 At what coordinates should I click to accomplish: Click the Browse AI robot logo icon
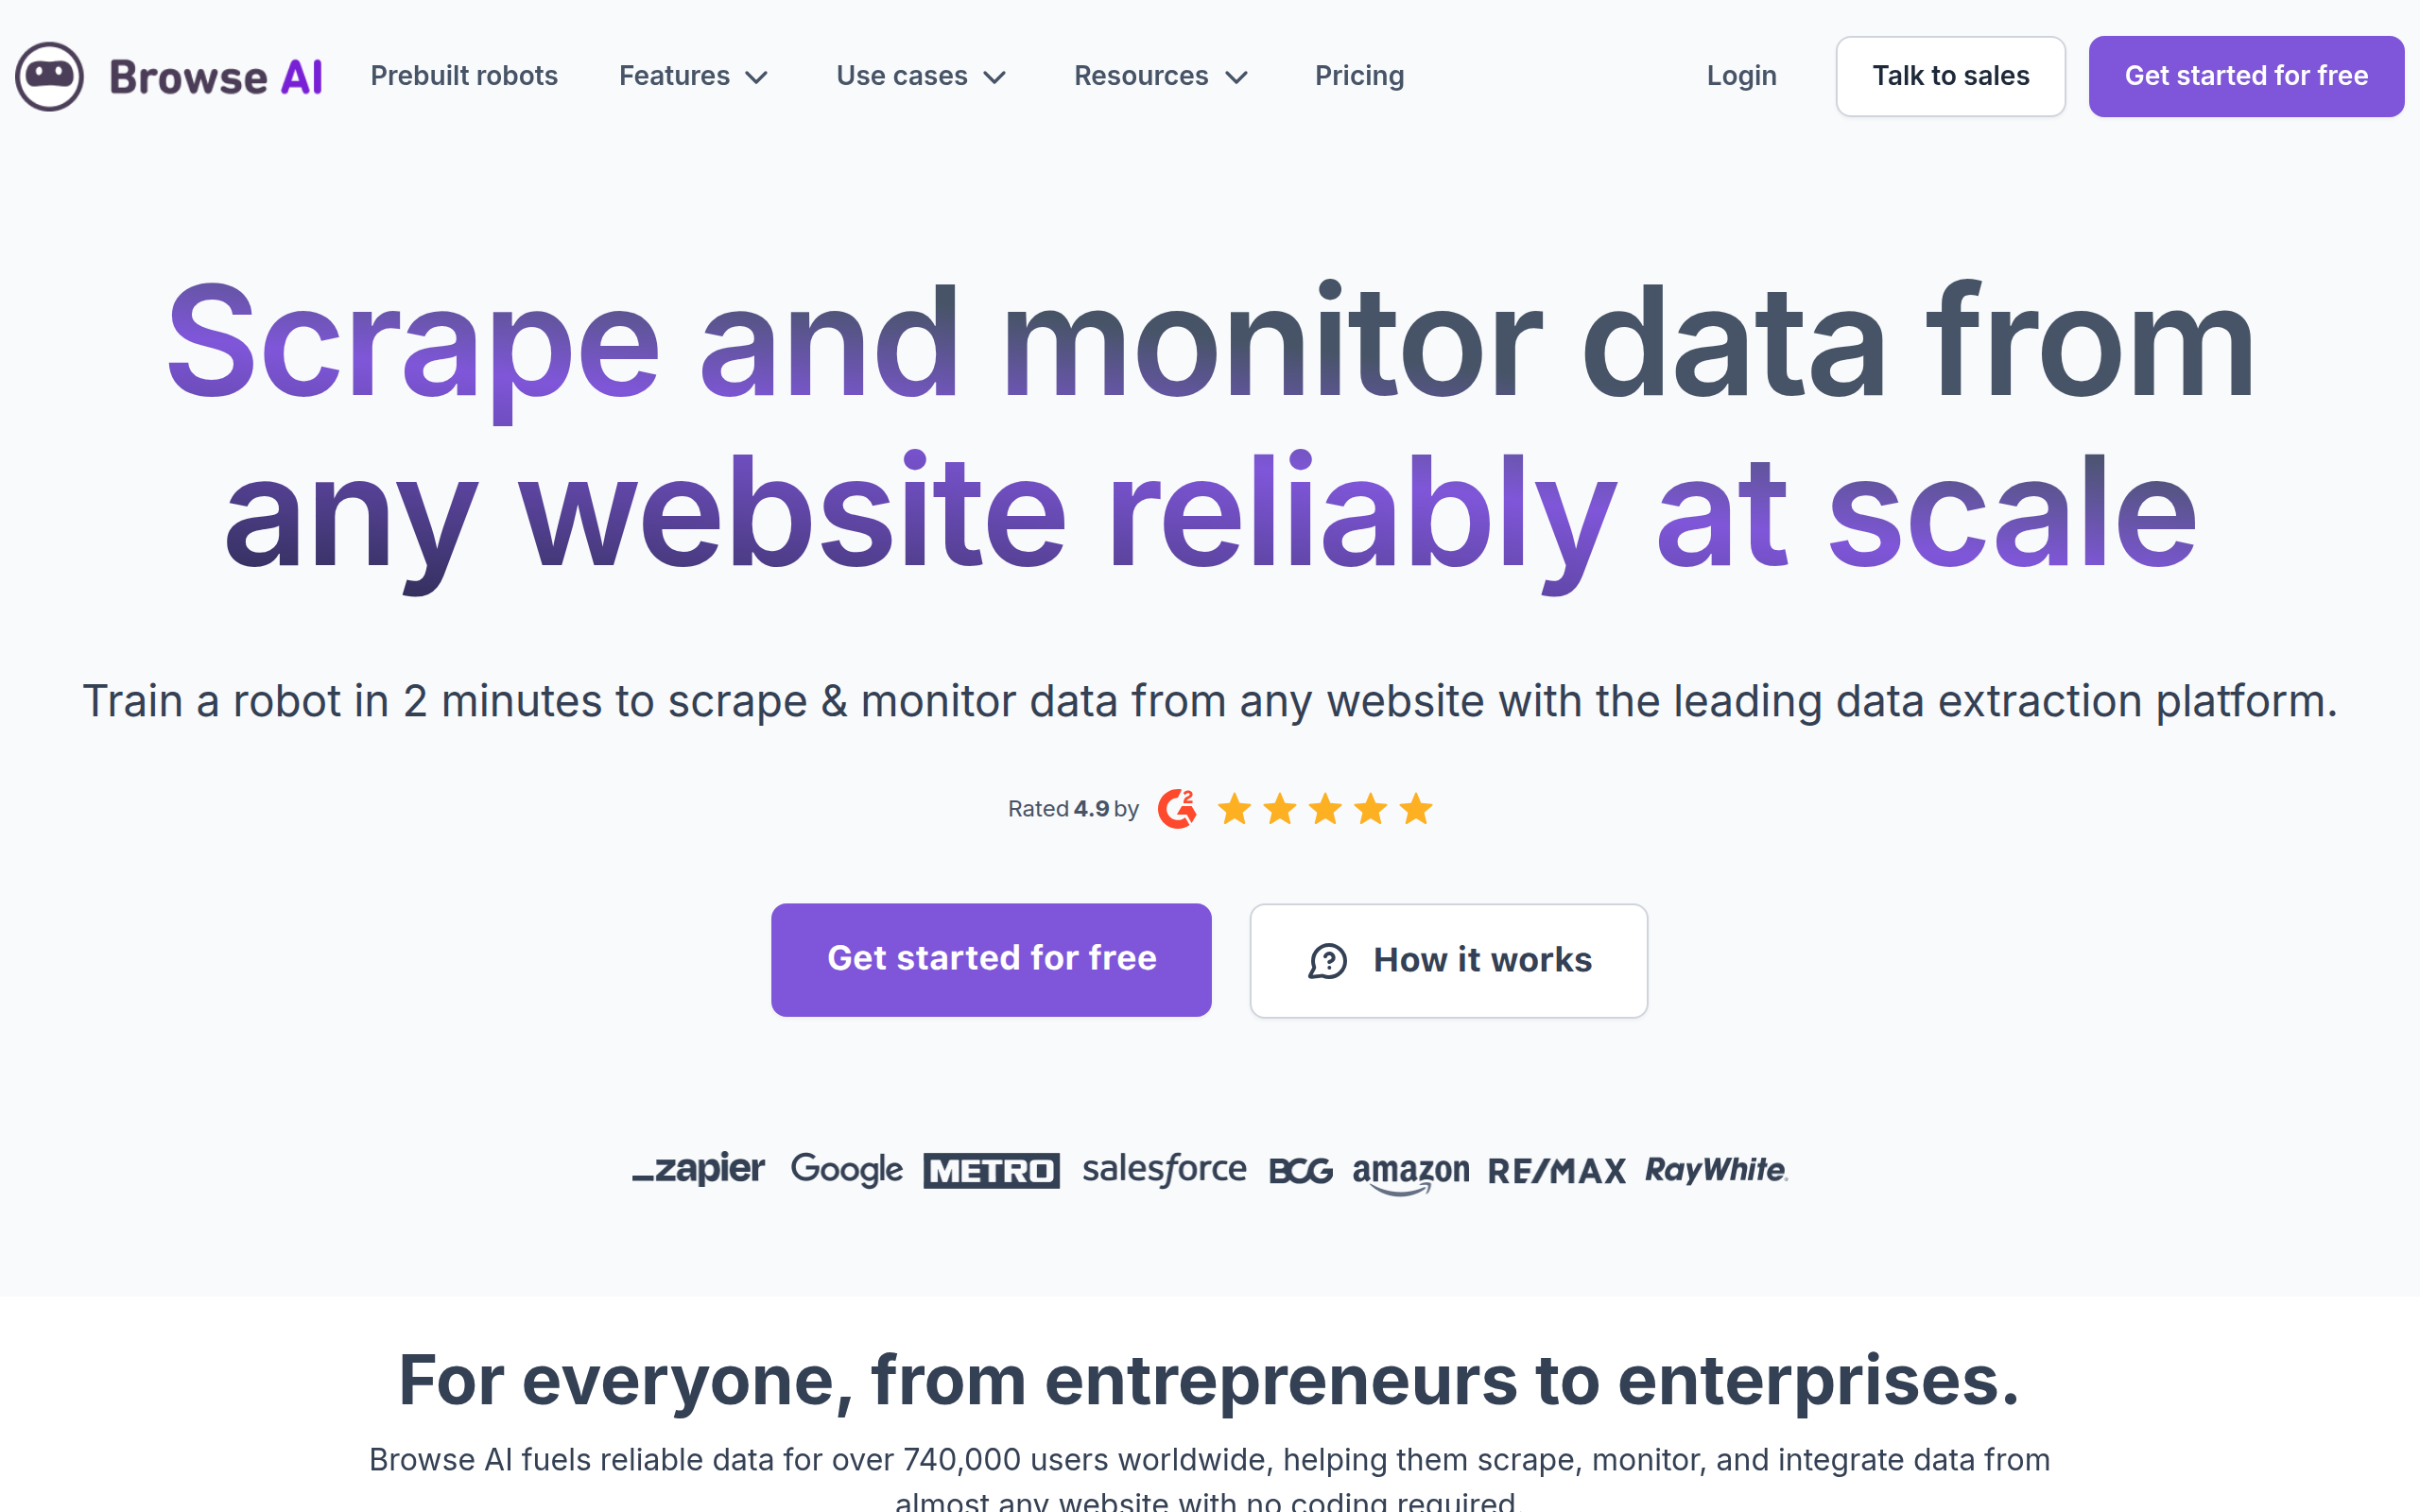point(49,76)
